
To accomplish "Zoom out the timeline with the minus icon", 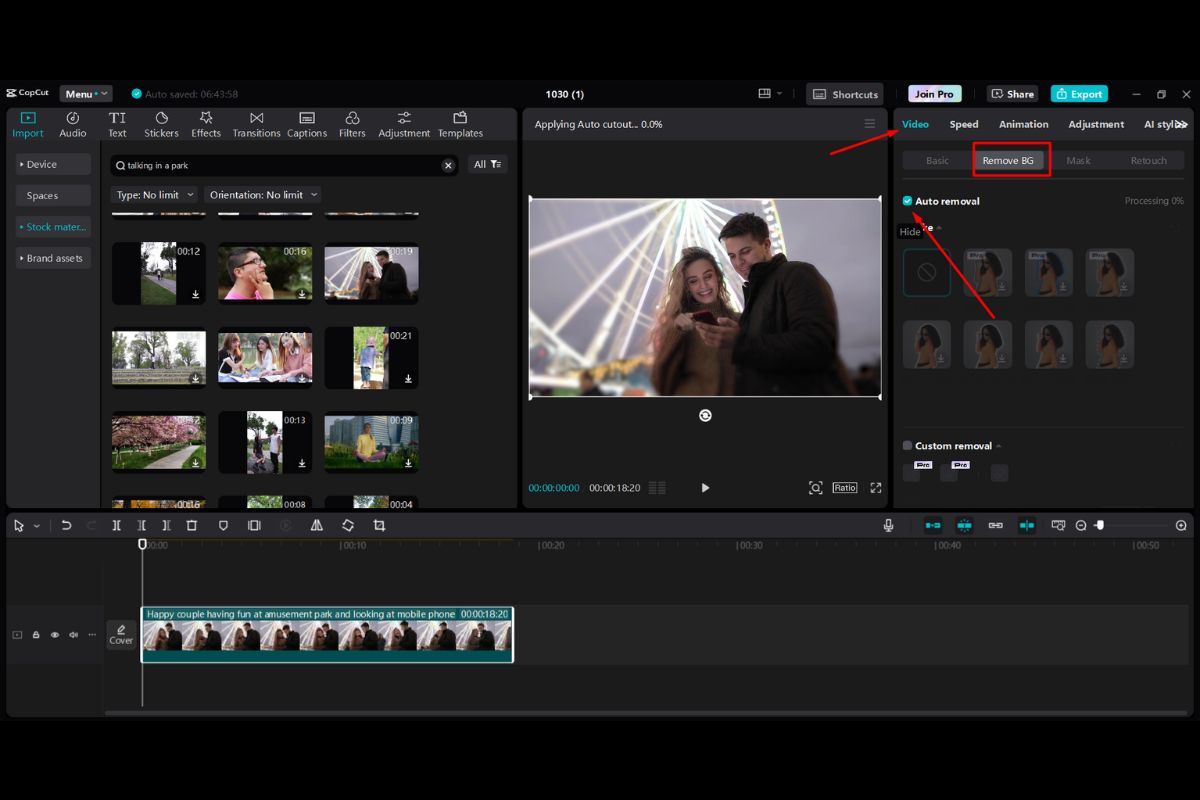I will tap(1081, 525).
